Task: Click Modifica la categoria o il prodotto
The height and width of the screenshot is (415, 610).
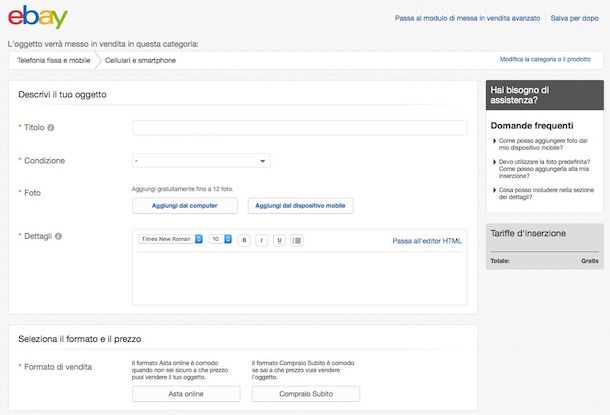Action: coord(545,60)
